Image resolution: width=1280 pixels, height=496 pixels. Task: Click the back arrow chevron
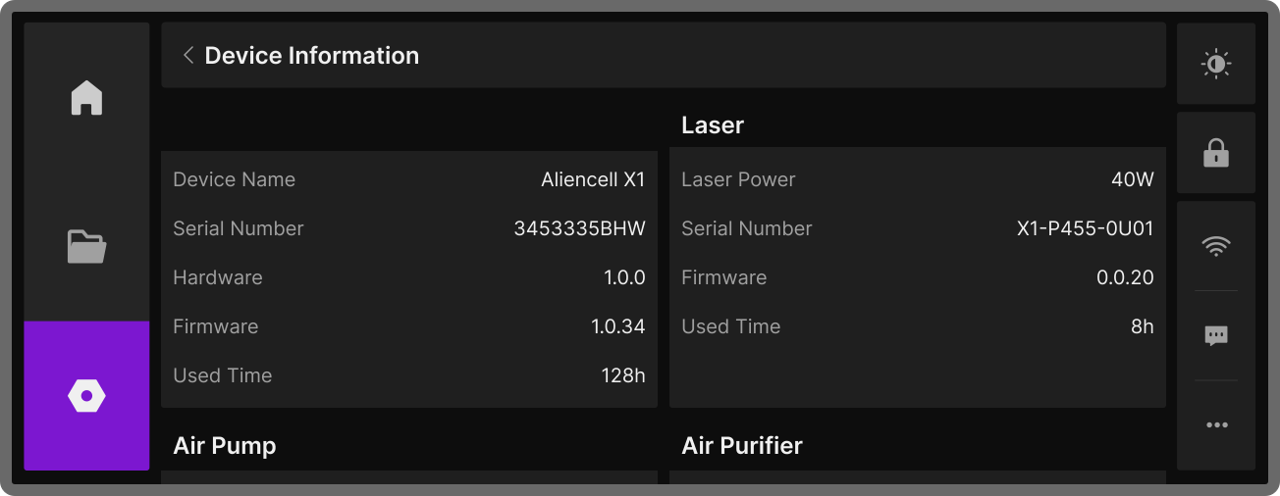188,56
